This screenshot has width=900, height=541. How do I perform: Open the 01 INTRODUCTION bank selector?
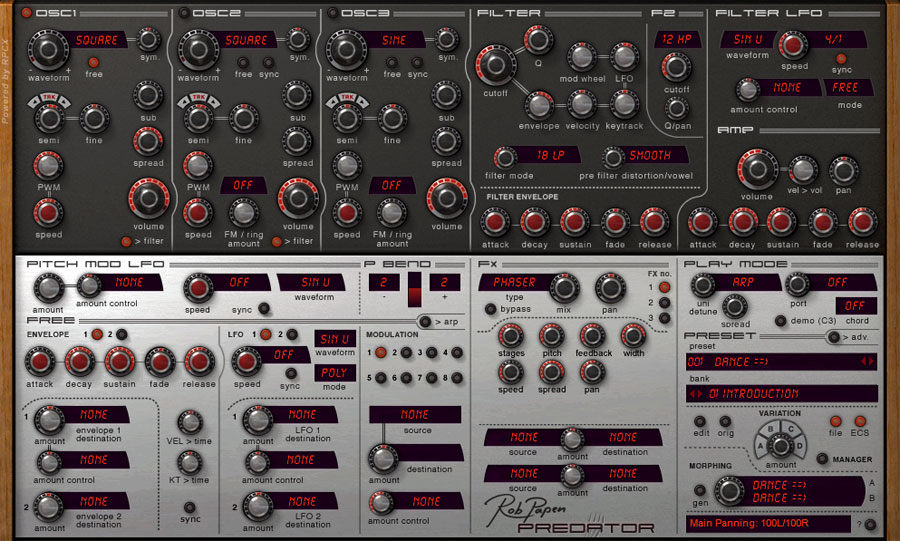(x=781, y=394)
